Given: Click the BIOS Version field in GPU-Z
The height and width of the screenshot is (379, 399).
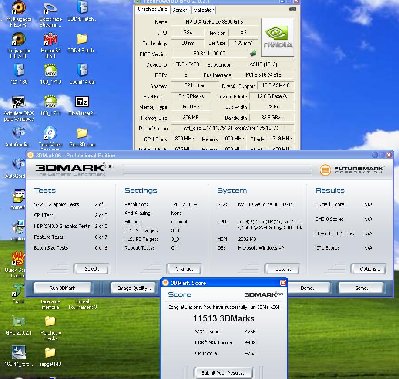Looking at the screenshot, I should click(209, 53).
